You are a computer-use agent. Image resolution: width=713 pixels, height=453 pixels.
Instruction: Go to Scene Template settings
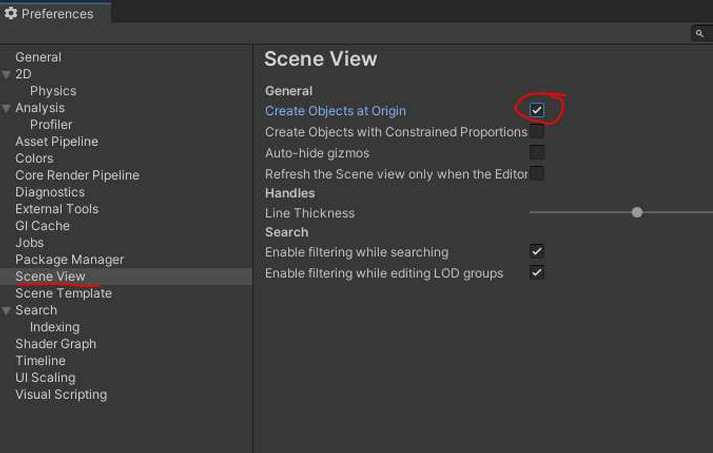[x=63, y=294]
